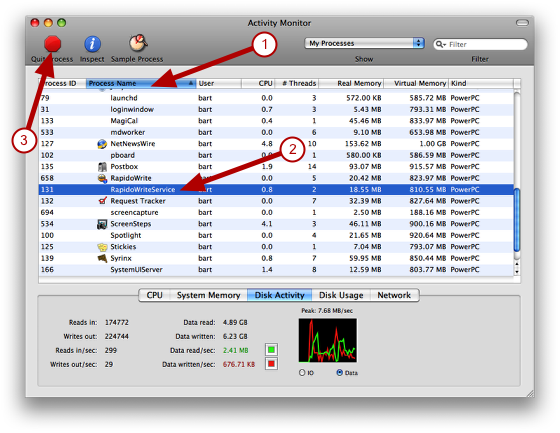
Task: Select the Postbox process name
Action: coord(124,167)
